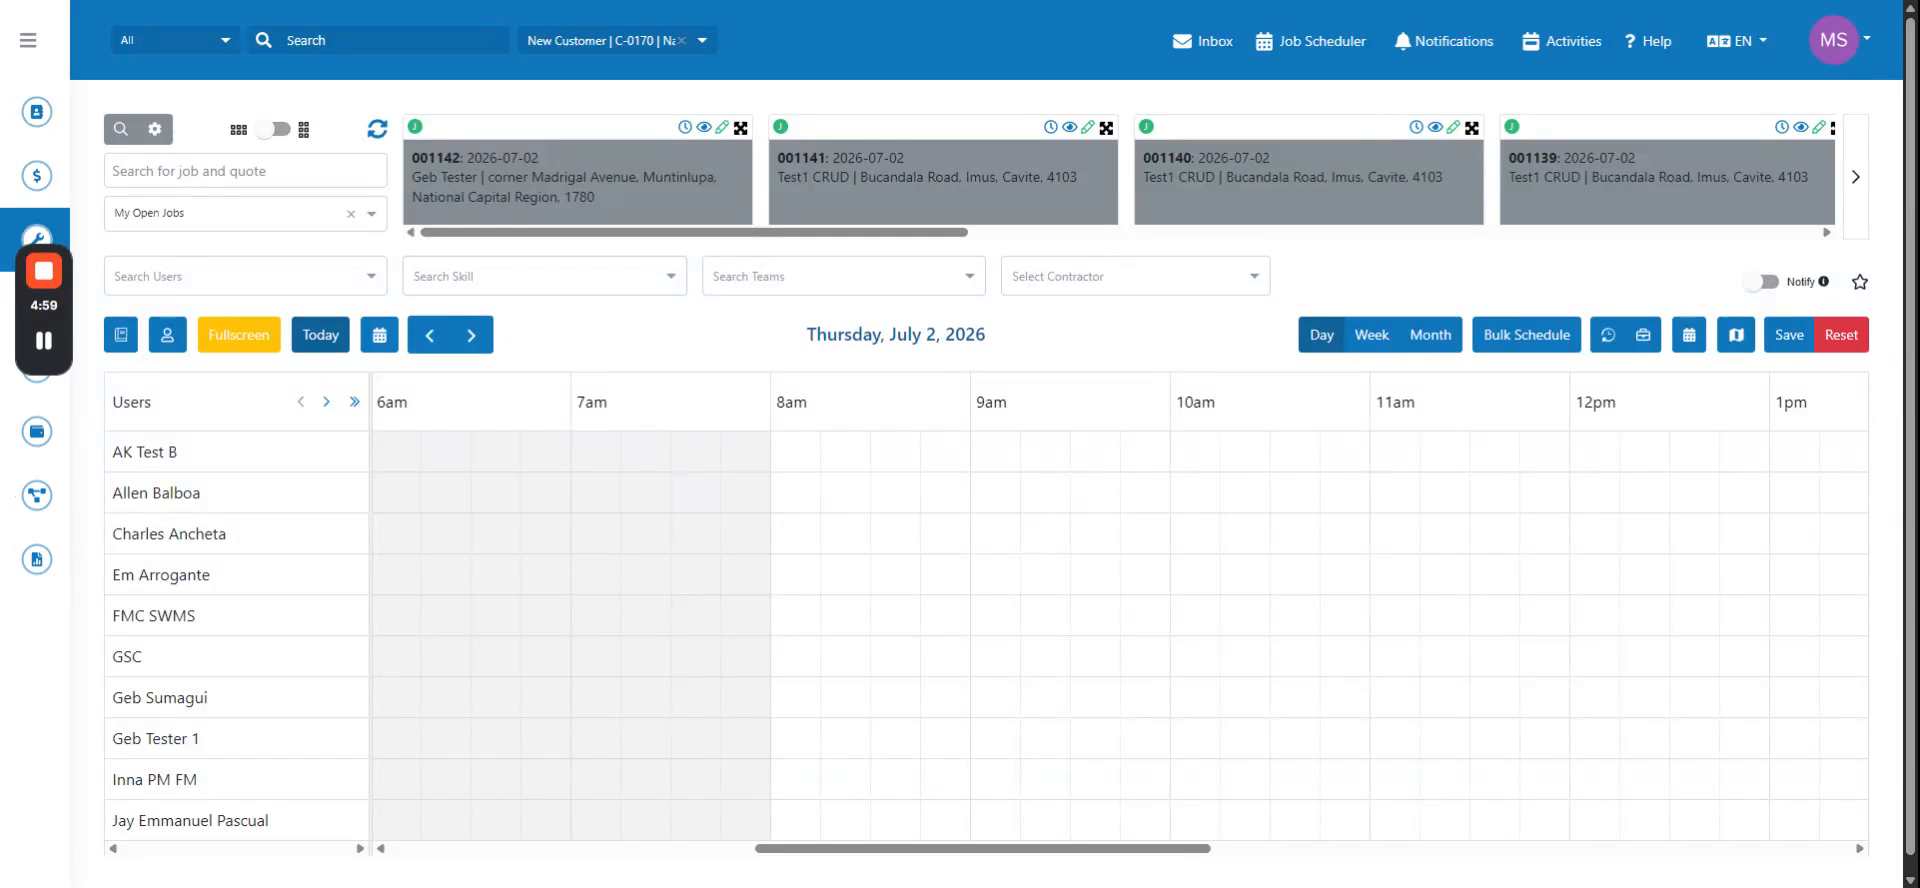Toggle visibility eye on job 001140
The image size is (1920, 888).
[x=1435, y=127]
